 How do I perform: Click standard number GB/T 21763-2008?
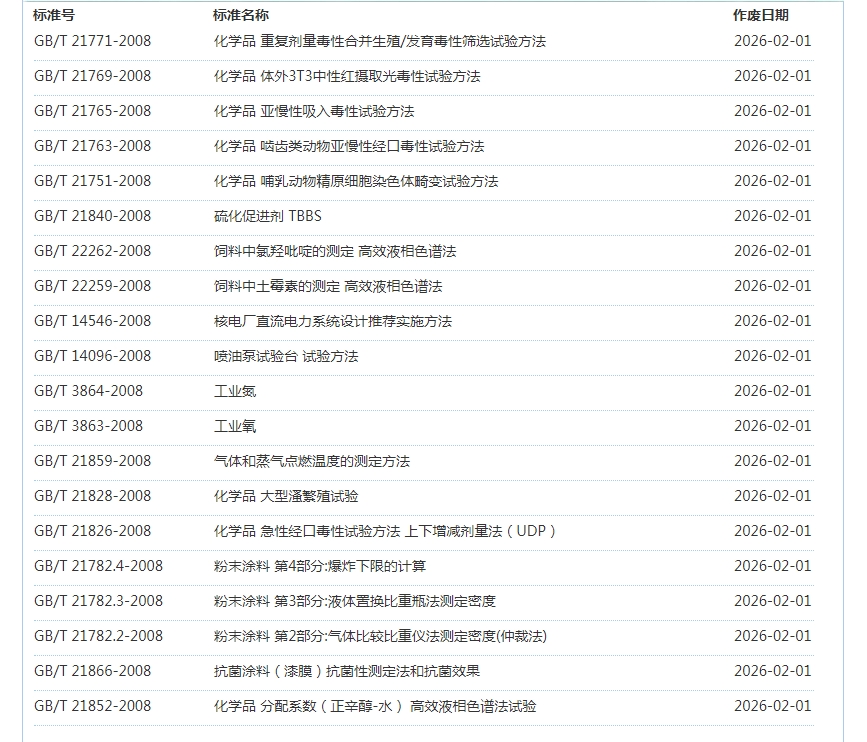[92, 146]
